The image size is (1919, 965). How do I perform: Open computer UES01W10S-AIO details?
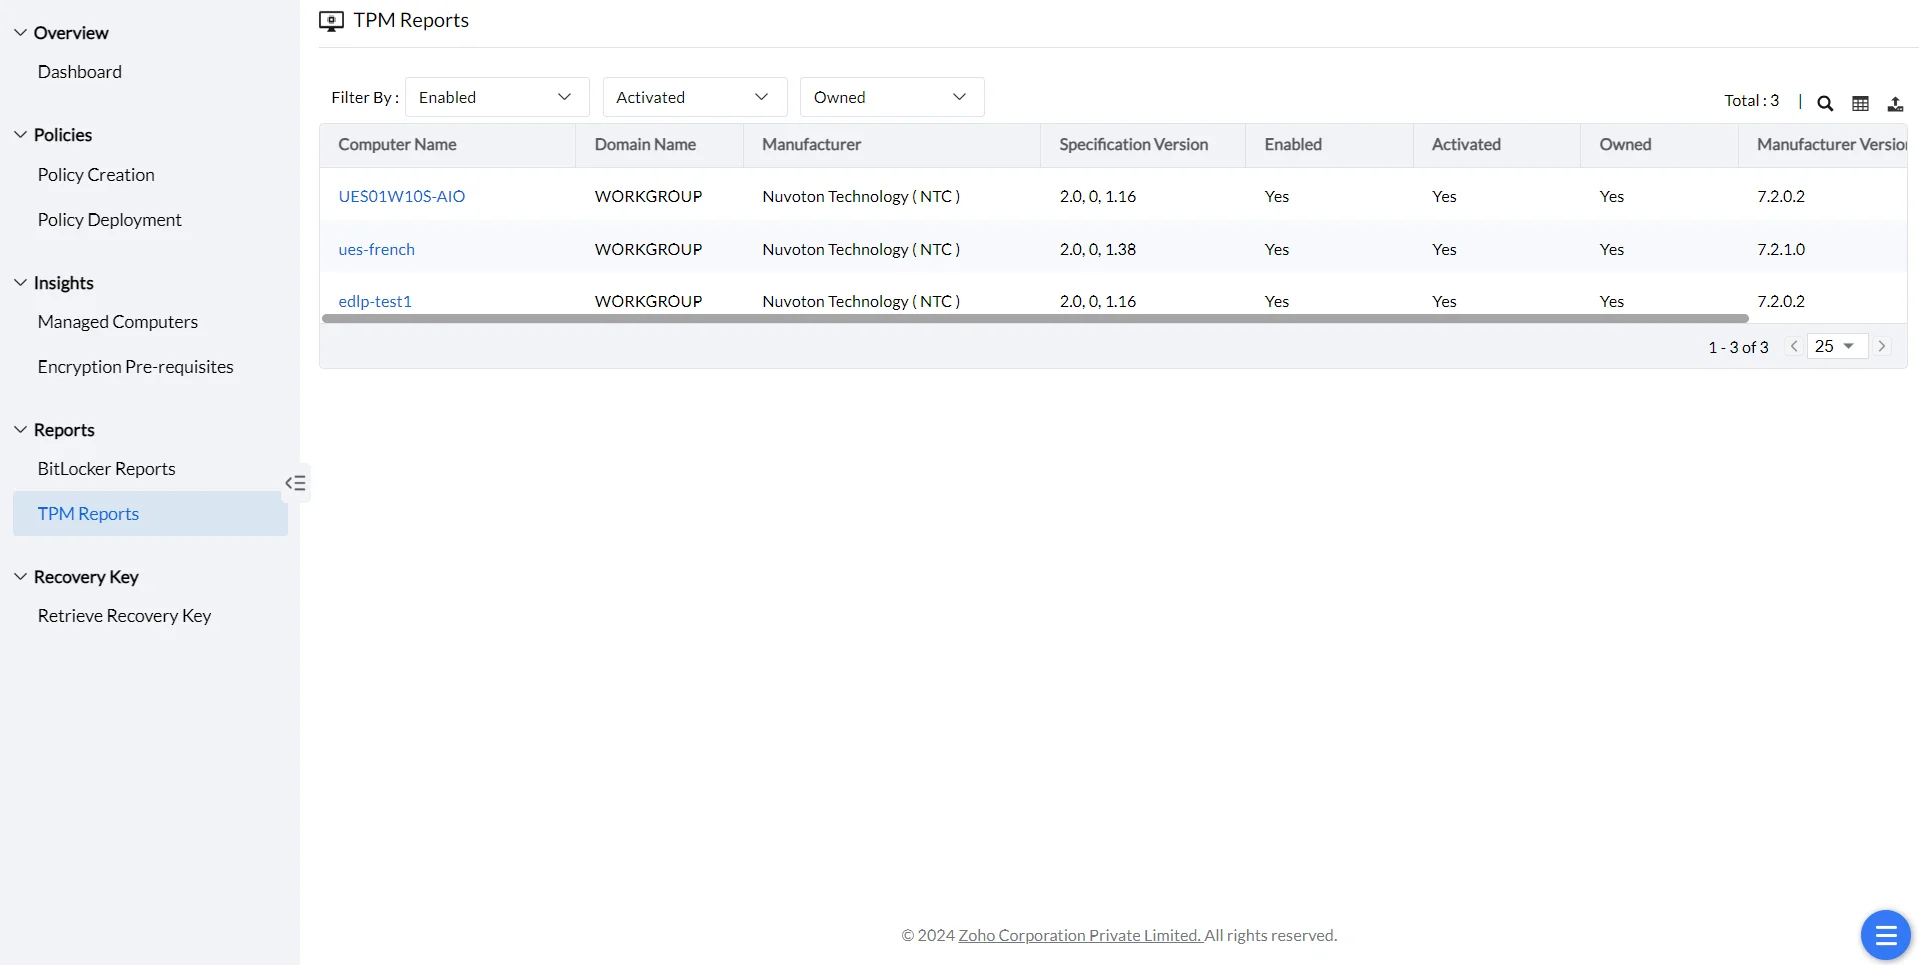coord(402,196)
